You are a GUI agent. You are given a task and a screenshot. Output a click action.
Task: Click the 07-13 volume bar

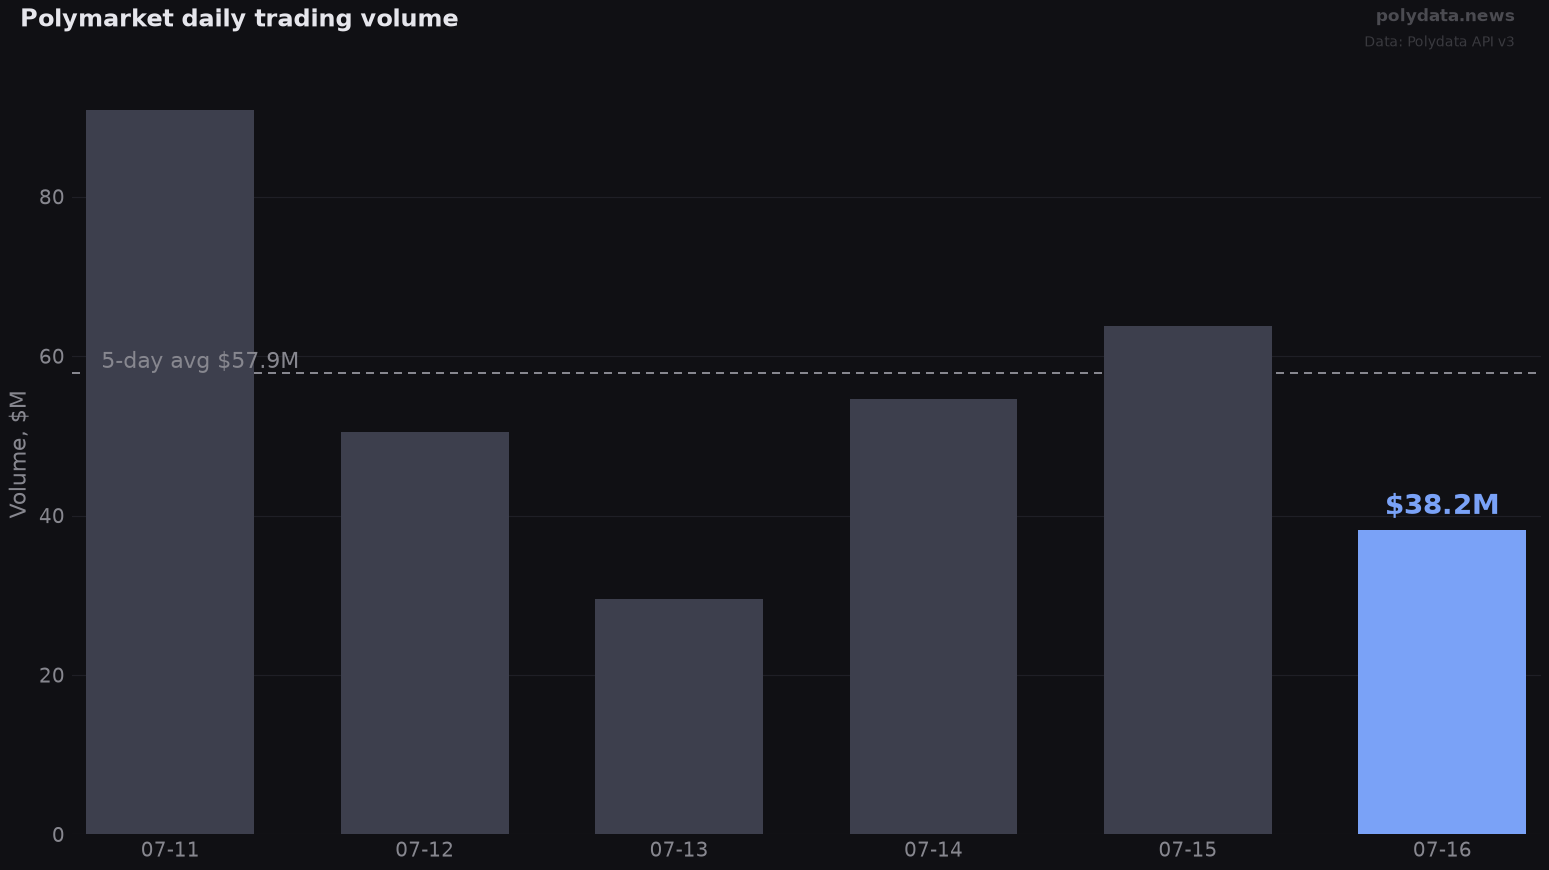(679, 716)
